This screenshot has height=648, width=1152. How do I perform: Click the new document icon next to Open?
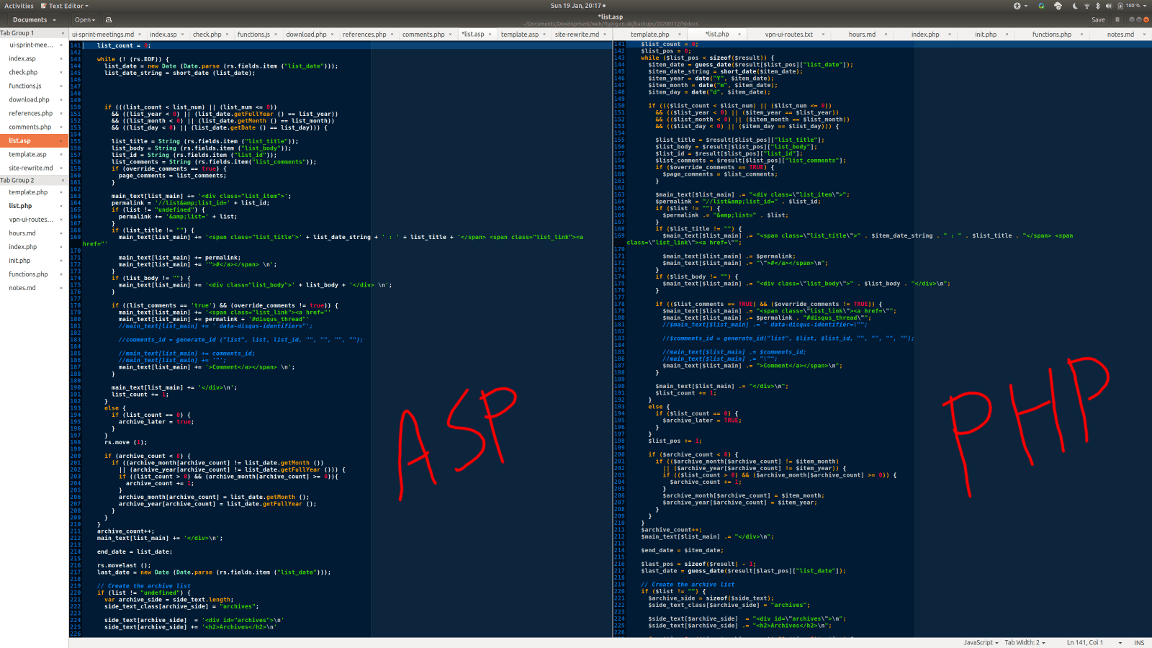109,20
